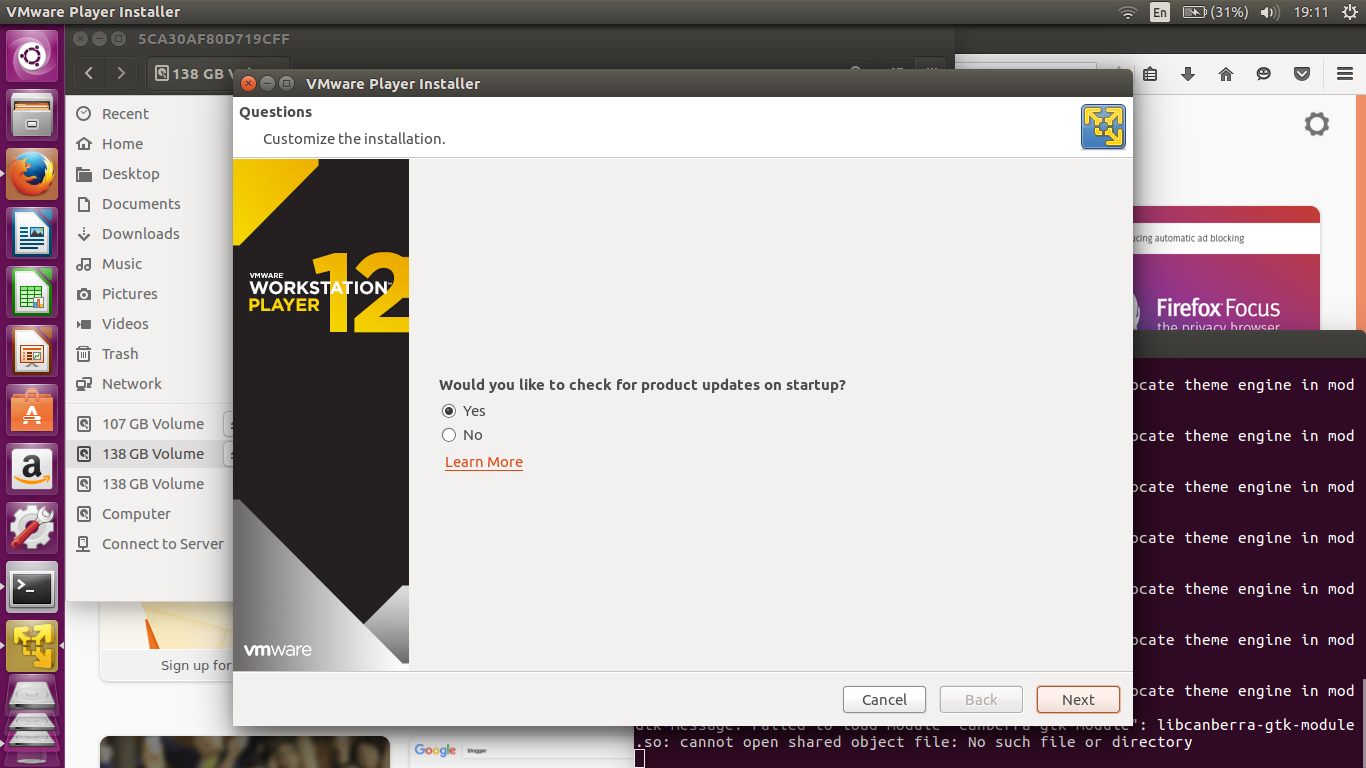
Task: Click the Next button
Action: click(x=1078, y=700)
